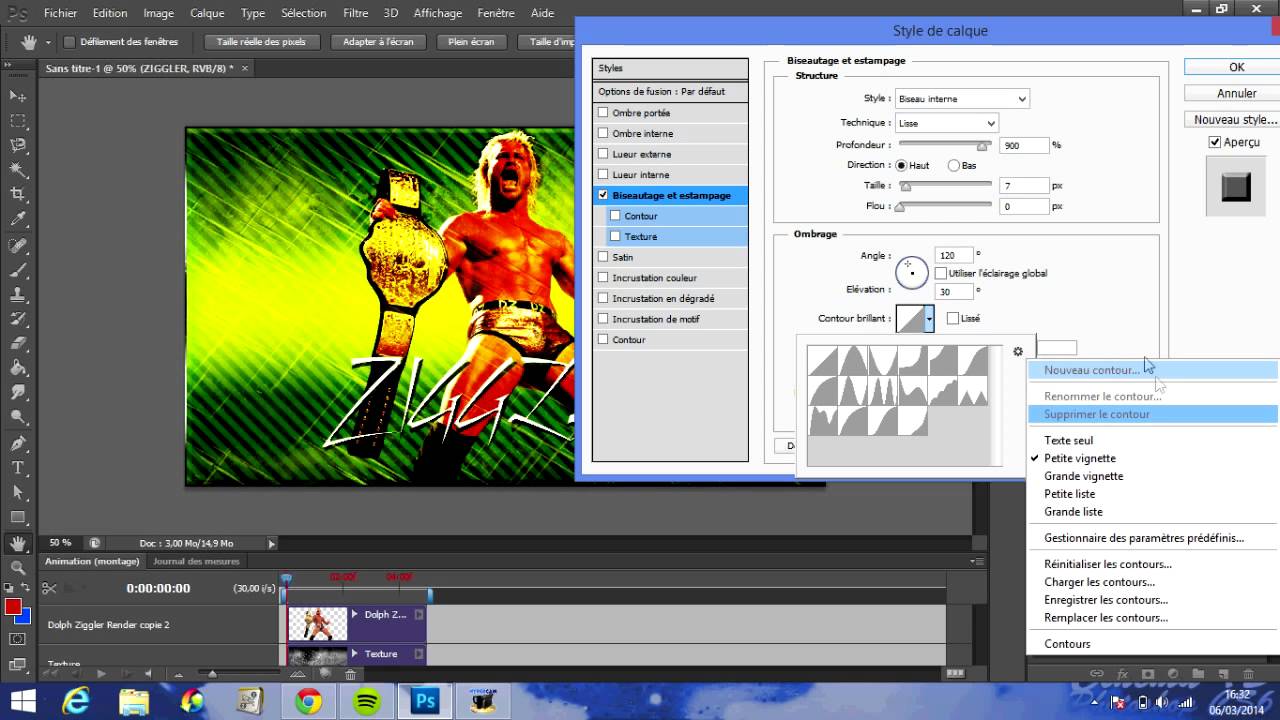The height and width of the screenshot is (720, 1280).
Task: Tick the Satin style checkbox
Action: 603,257
